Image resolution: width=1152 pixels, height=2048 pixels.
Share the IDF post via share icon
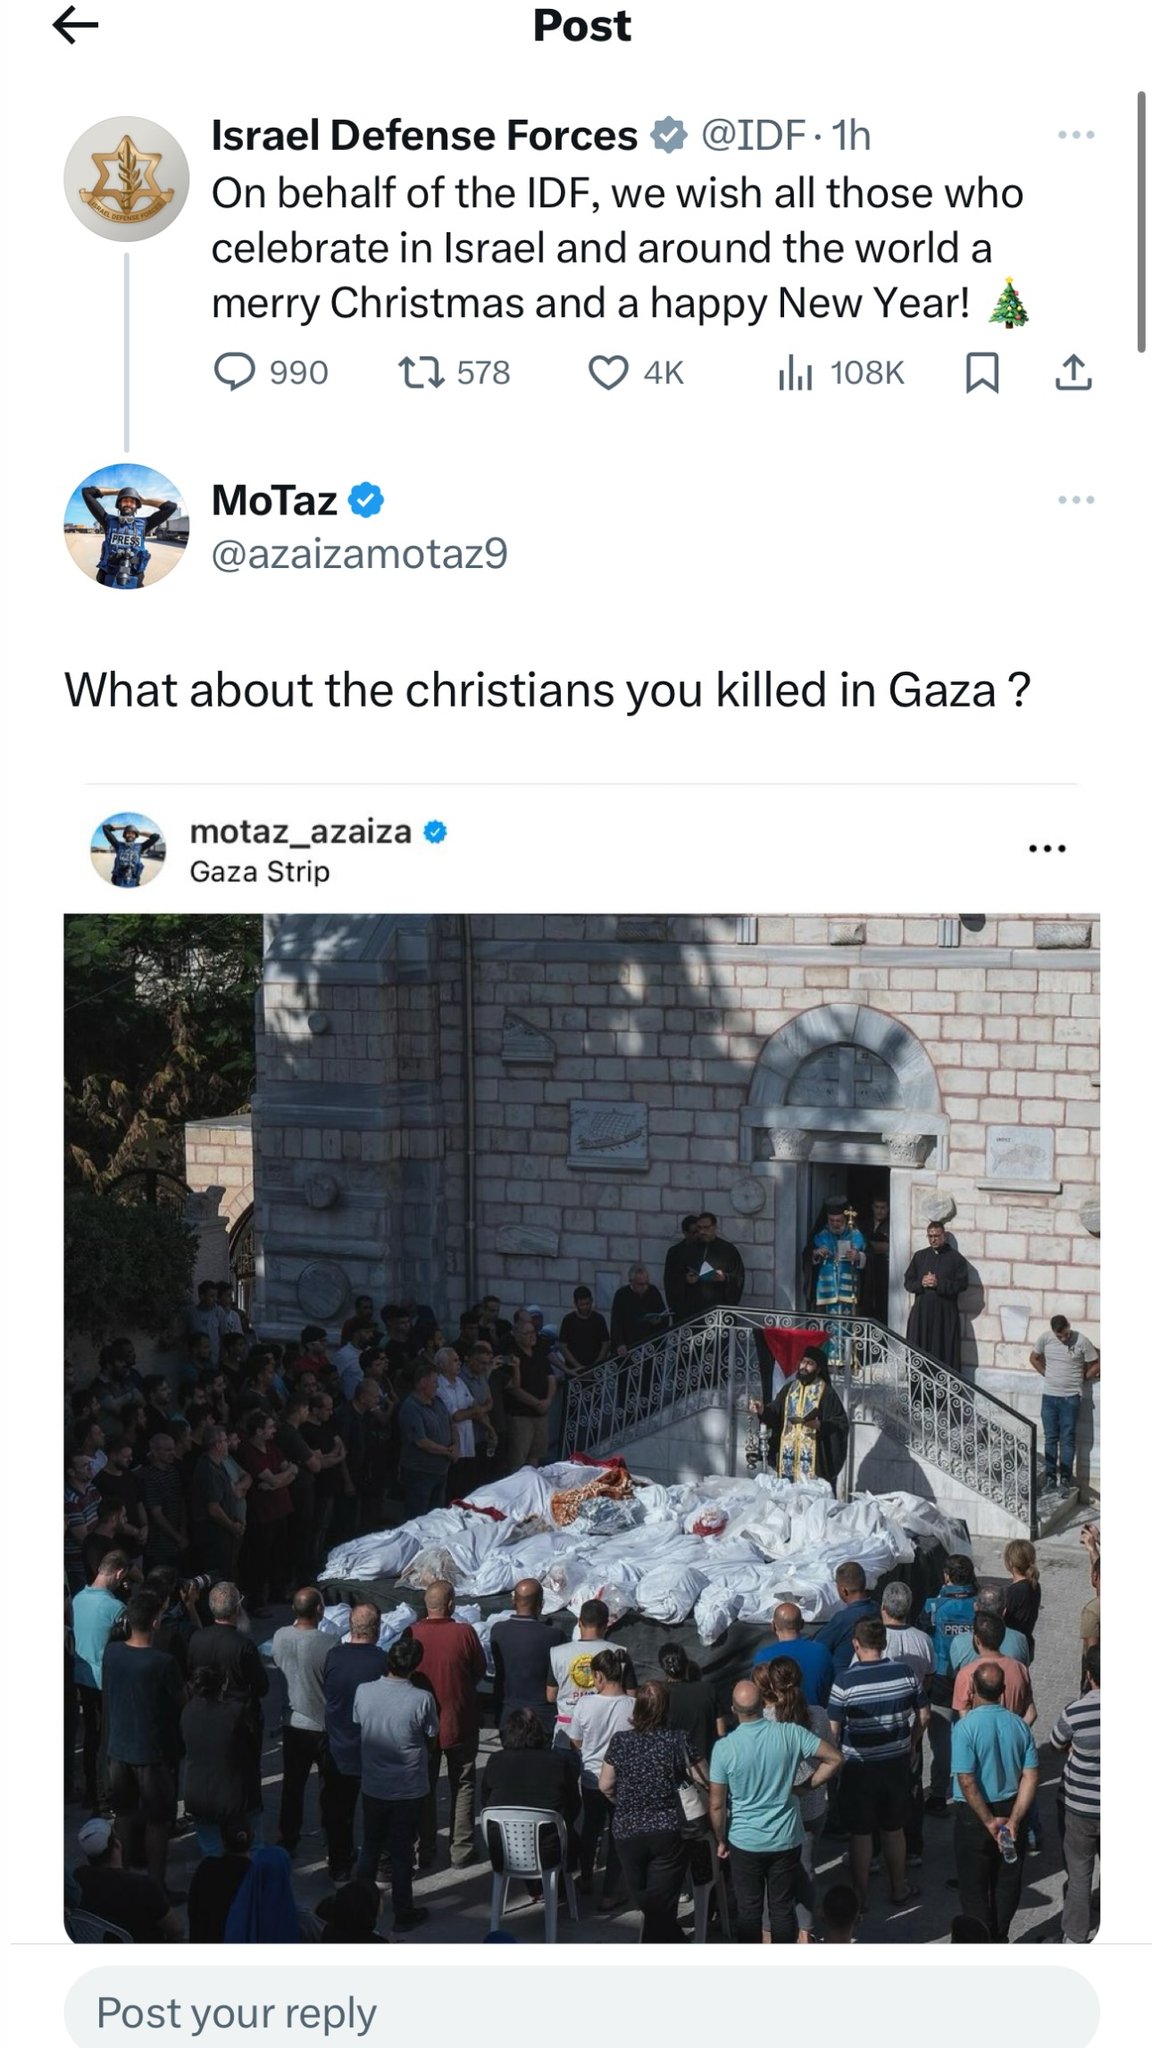coord(1073,373)
